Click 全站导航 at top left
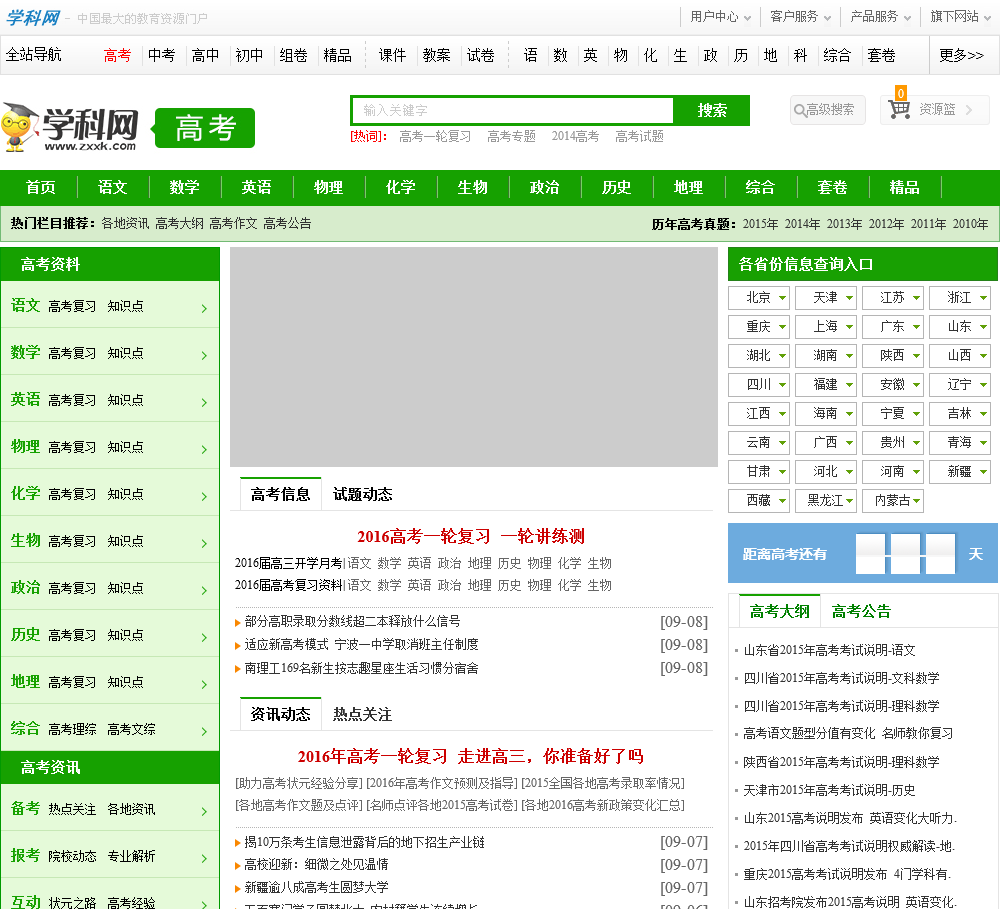Screen dimensions: 1000x909 click(x=34, y=55)
